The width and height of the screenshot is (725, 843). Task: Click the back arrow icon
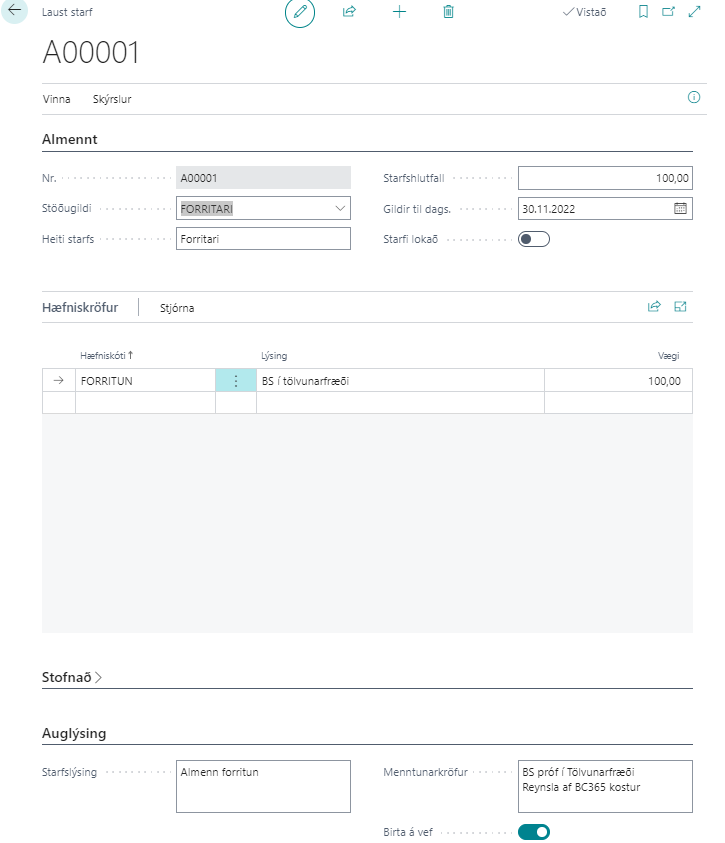point(15,12)
